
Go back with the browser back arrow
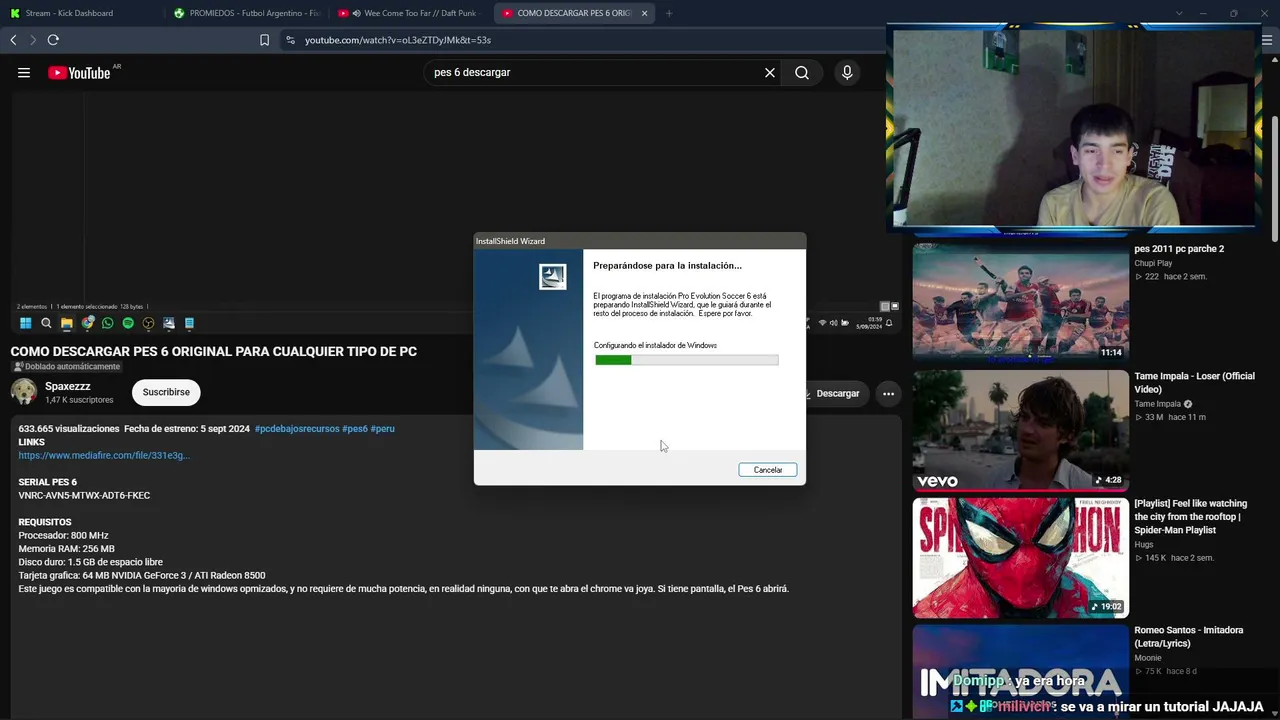click(13, 40)
